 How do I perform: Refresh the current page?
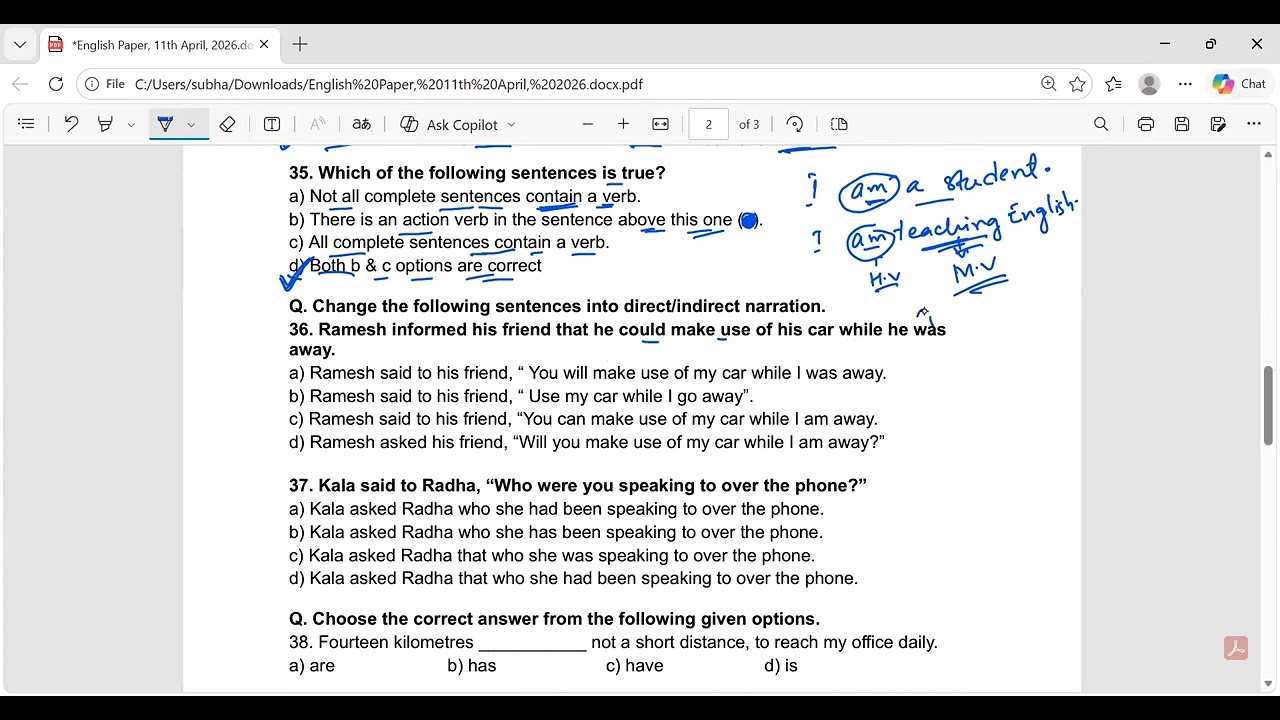pyautogui.click(x=56, y=84)
